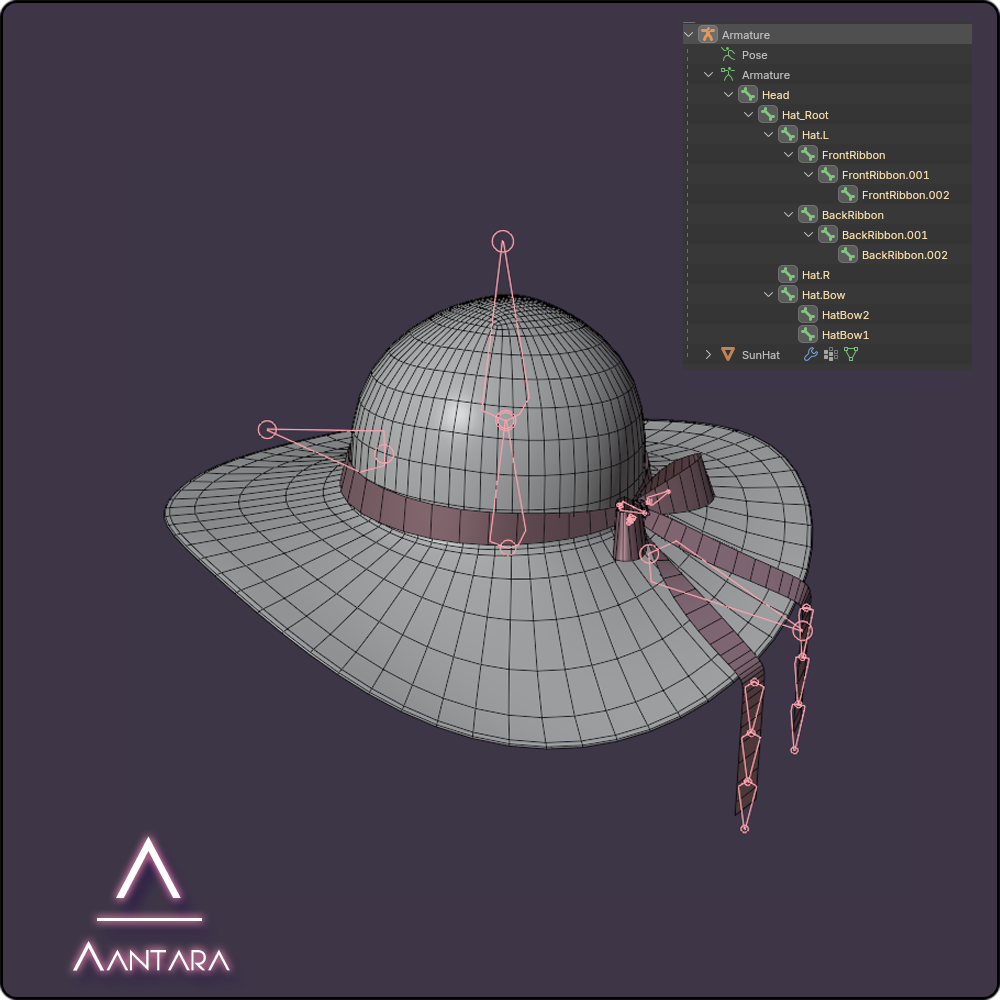The height and width of the screenshot is (1000, 1000).
Task: Collapse the Hat.L bone children
Action: point(768,135)
